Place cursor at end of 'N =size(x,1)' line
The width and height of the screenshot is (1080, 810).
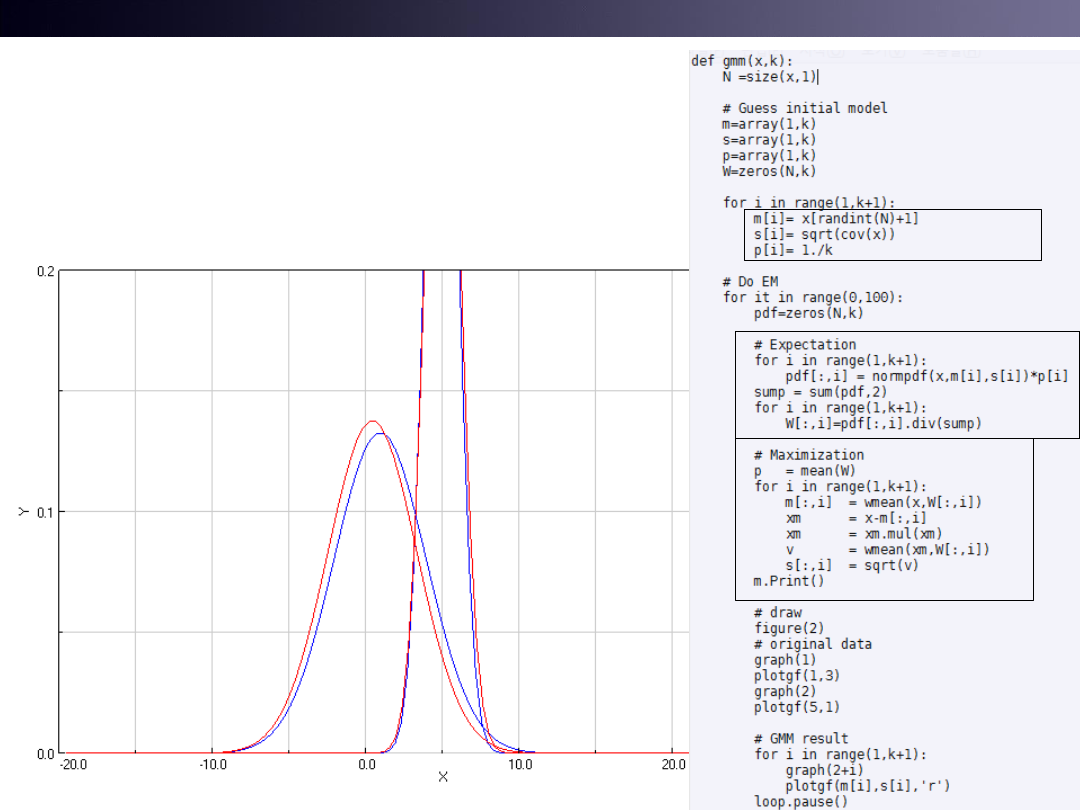pos(818,76)
